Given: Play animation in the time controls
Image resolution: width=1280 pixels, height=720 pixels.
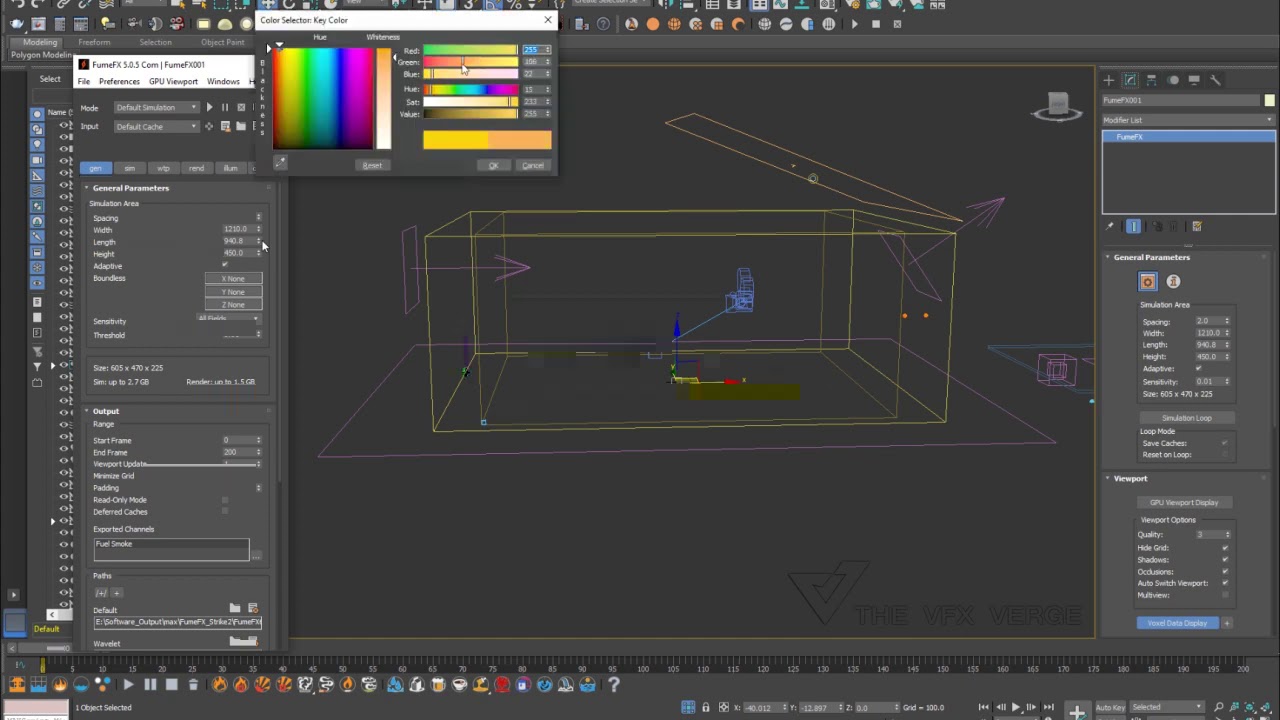Looking at the screenshot, I should coord(1016,707).
